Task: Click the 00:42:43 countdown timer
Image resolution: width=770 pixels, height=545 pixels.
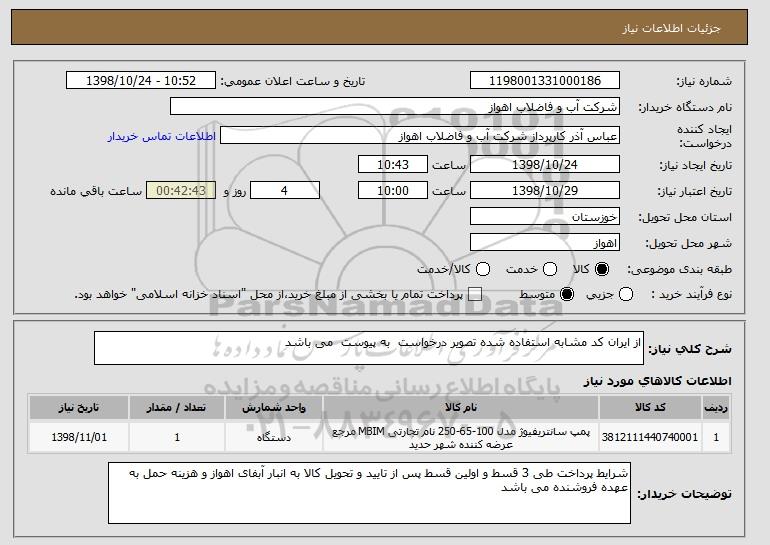Action: pyautogui.click(x=180, y=190)
